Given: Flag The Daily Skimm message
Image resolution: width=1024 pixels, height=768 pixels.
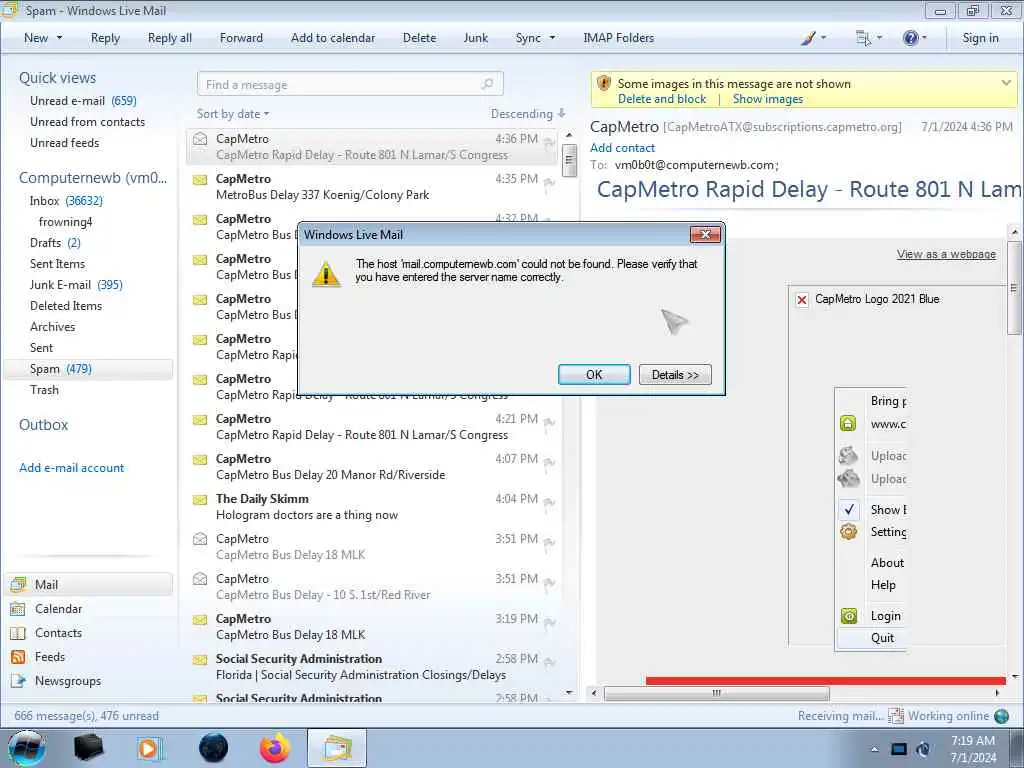Looking at the screenshot, I should point(550,502).
